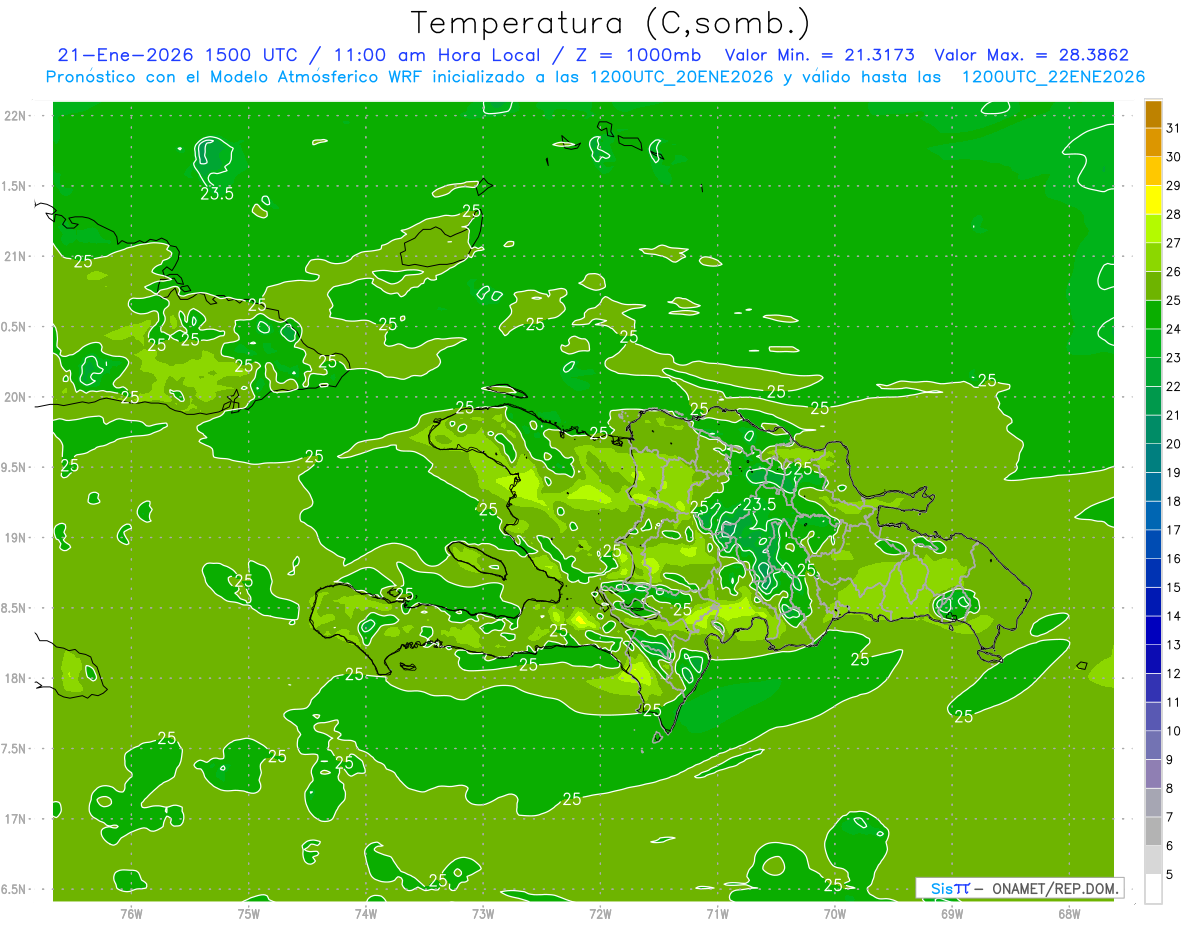
Task: Pick the orange swatch between 30 and 31
Action: tap(1153, 143)
